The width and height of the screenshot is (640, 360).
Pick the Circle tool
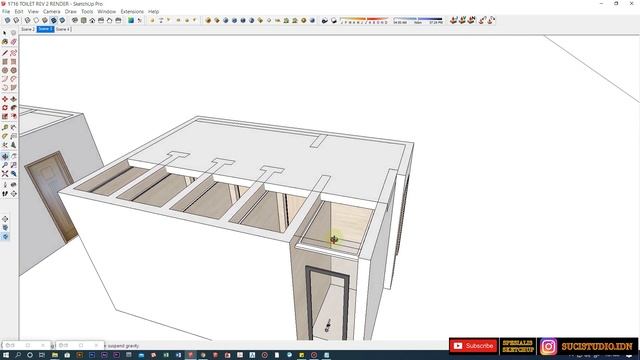[x=5, y=70]
